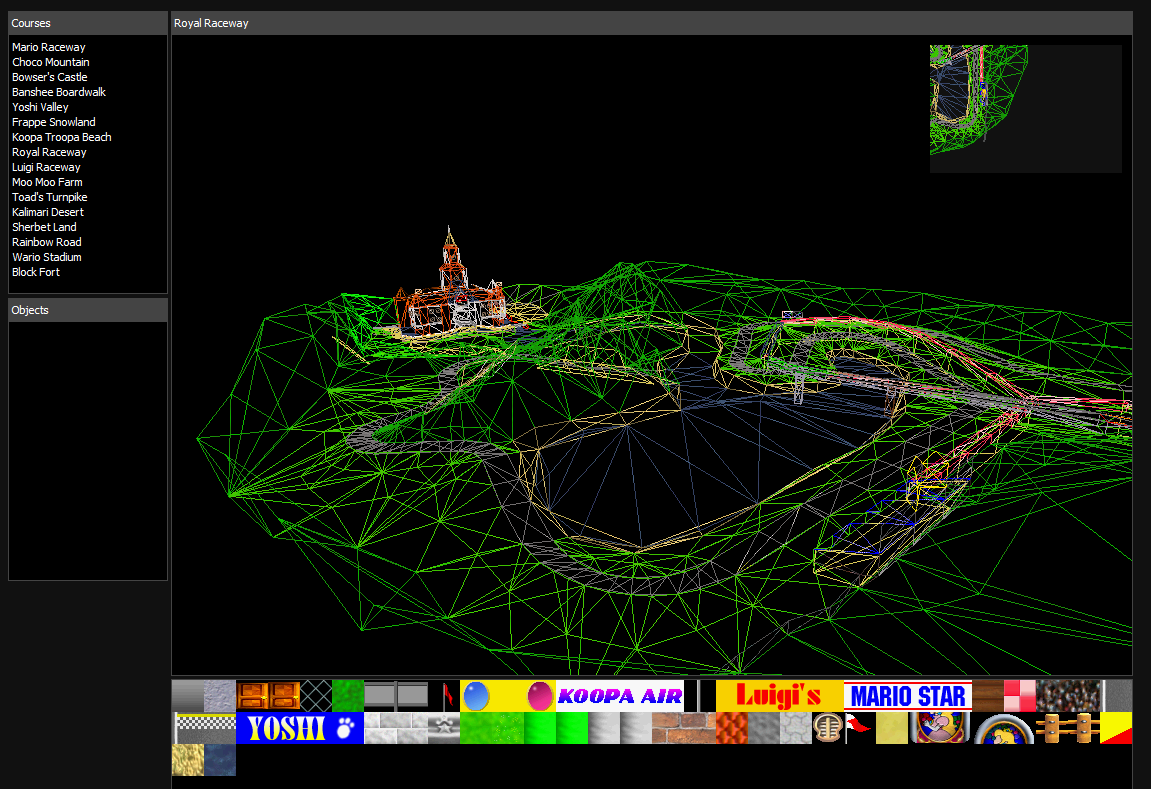The width and height of the screenshot is (1151, 789).
Task: Select the Peach stained glass texture
Action: point(940,728)
